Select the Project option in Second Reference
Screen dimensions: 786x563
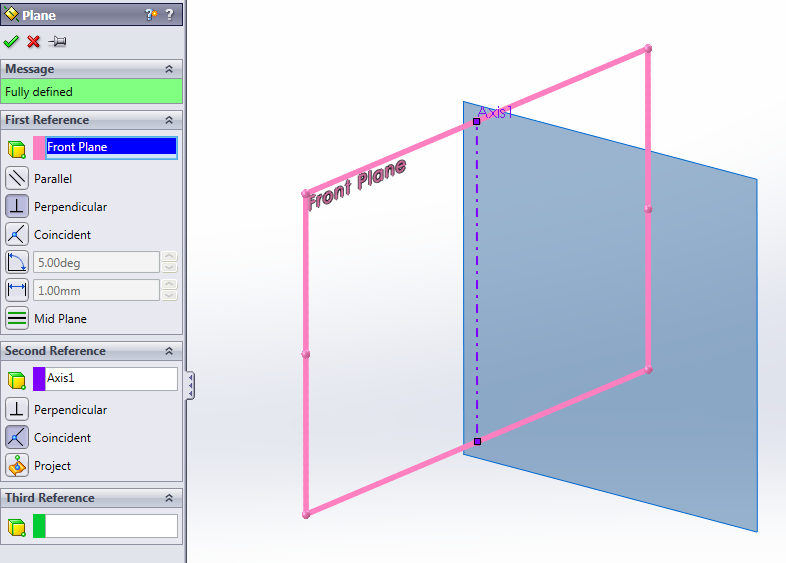coord(17,466)
